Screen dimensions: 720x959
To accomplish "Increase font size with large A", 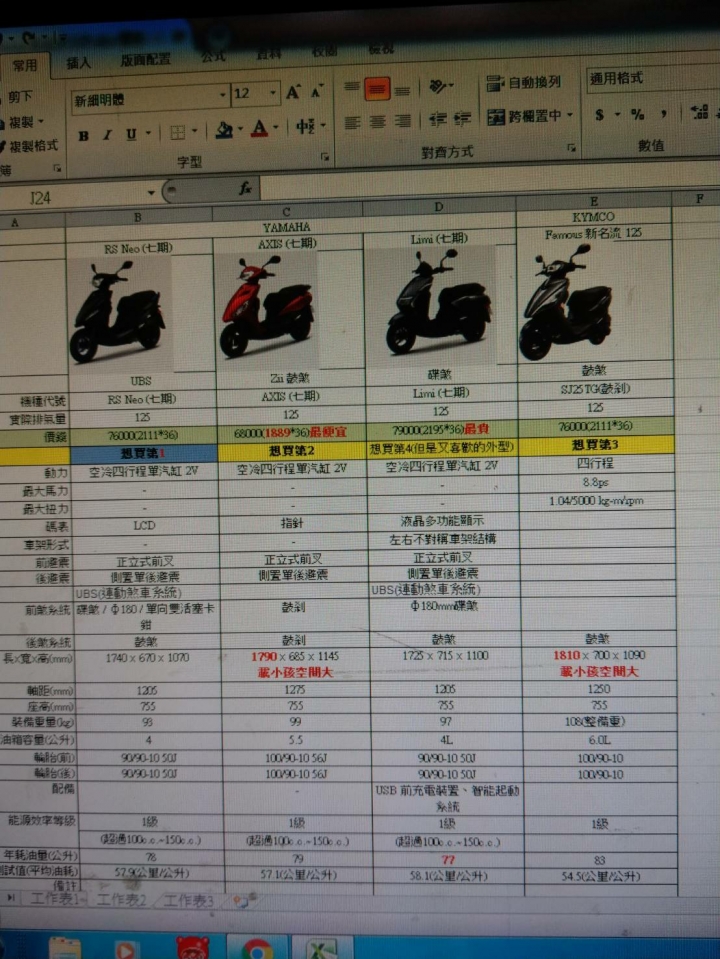I will (293, 93).
